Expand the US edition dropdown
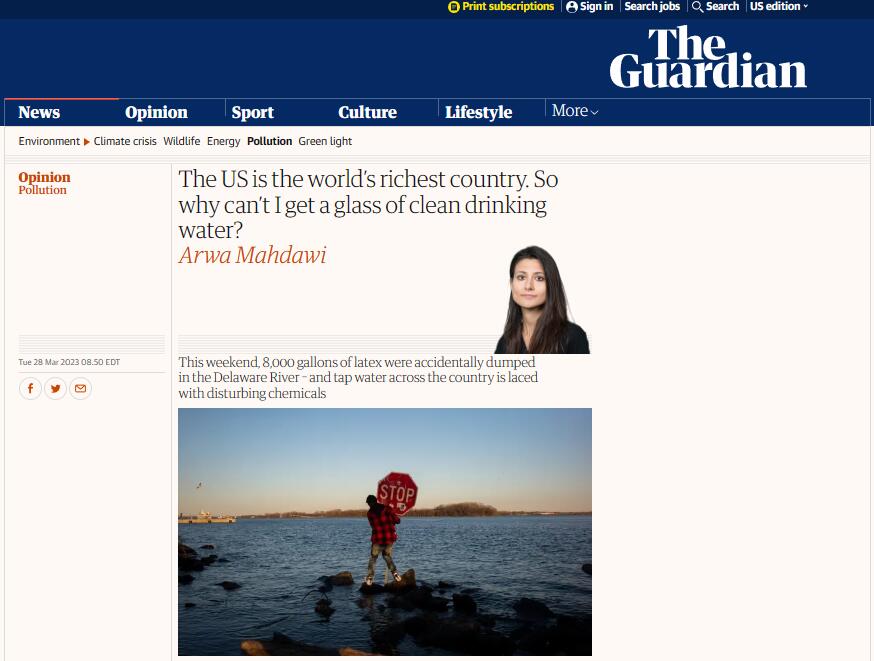 779,7
